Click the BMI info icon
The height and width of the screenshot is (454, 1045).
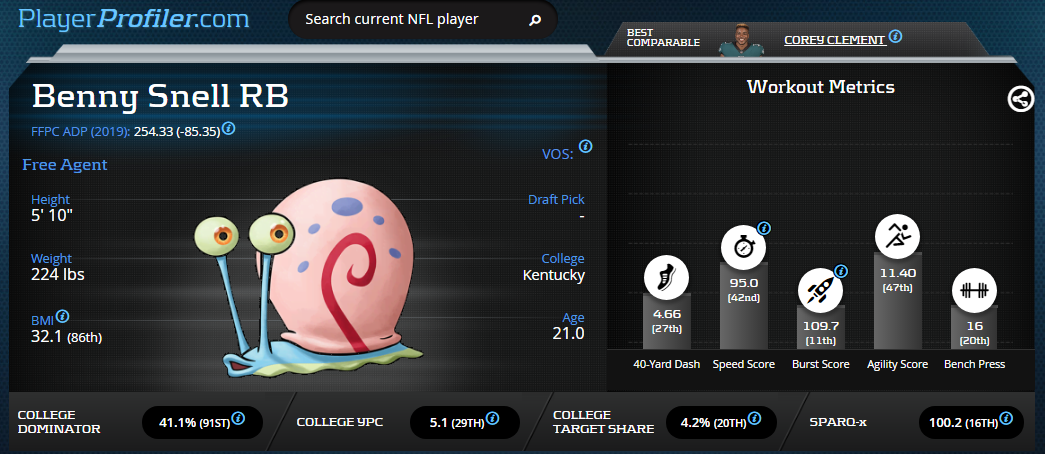62,316
